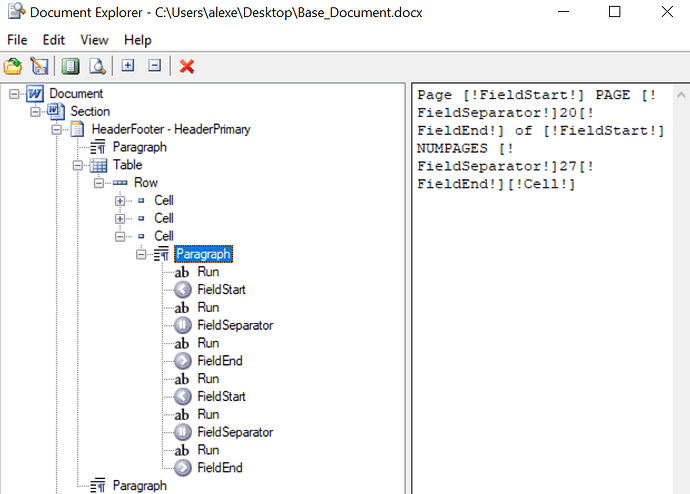The width and height of the screenshot is (690, 494).
Task: Click the green Render document toolbar icon
Action: point(70,66)
